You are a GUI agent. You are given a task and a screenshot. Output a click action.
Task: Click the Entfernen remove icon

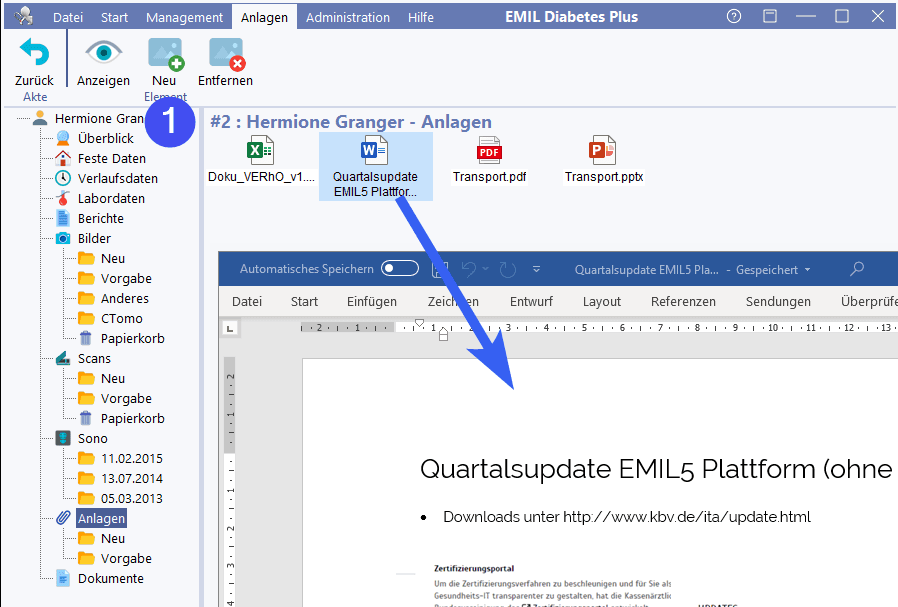225,53
